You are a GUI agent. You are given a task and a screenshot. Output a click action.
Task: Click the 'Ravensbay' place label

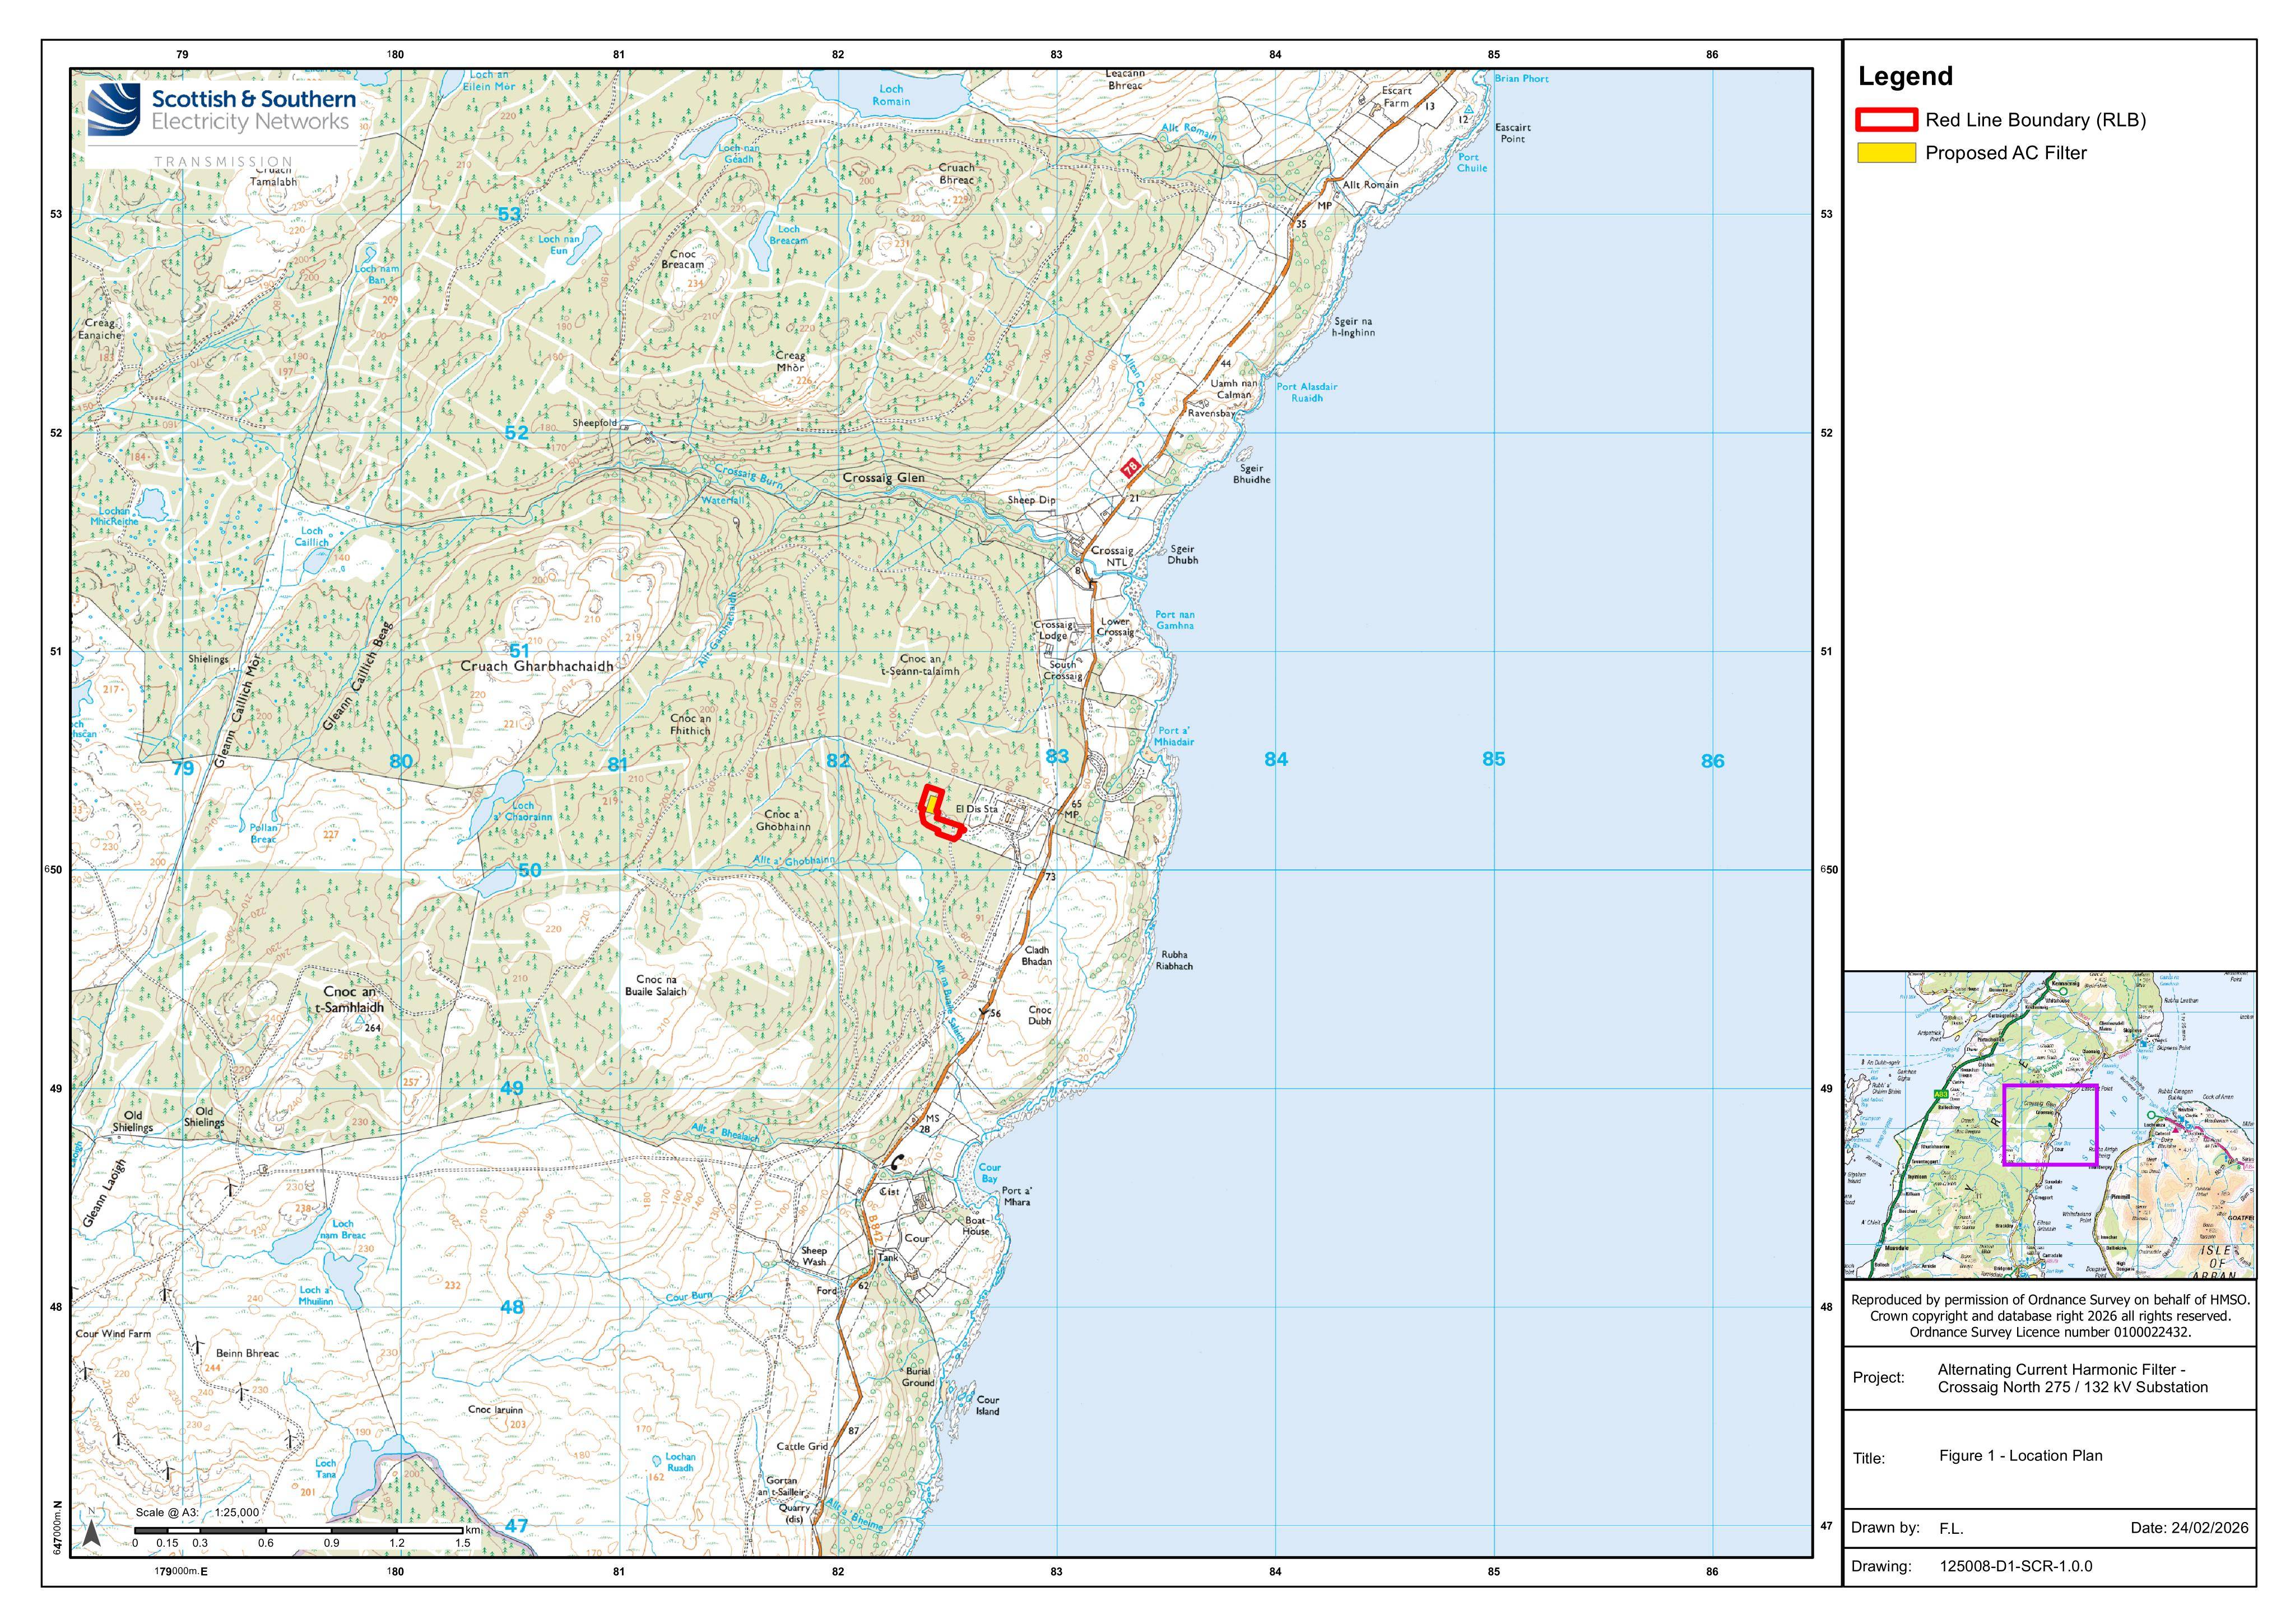point(1211,413)
